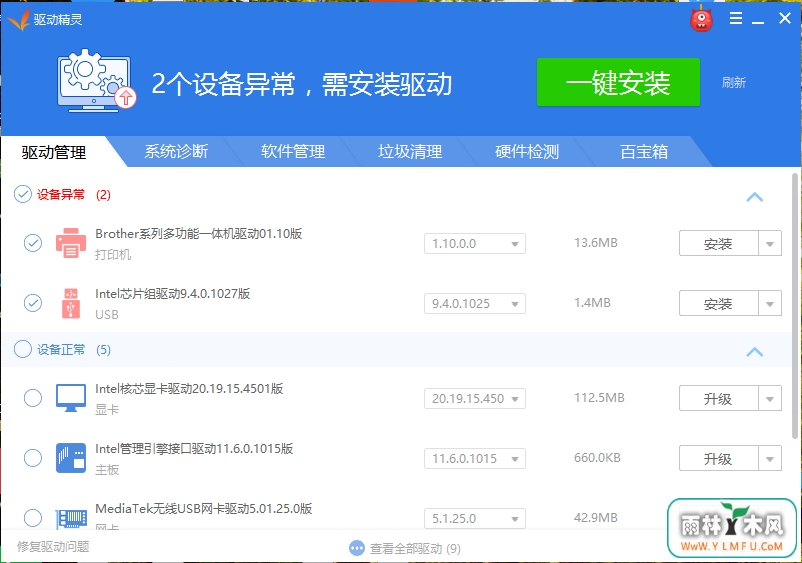
Task: Open version dropdown 11.6.0.1015 for management engine
Action: pyautogui.click(x=475, y=459)
